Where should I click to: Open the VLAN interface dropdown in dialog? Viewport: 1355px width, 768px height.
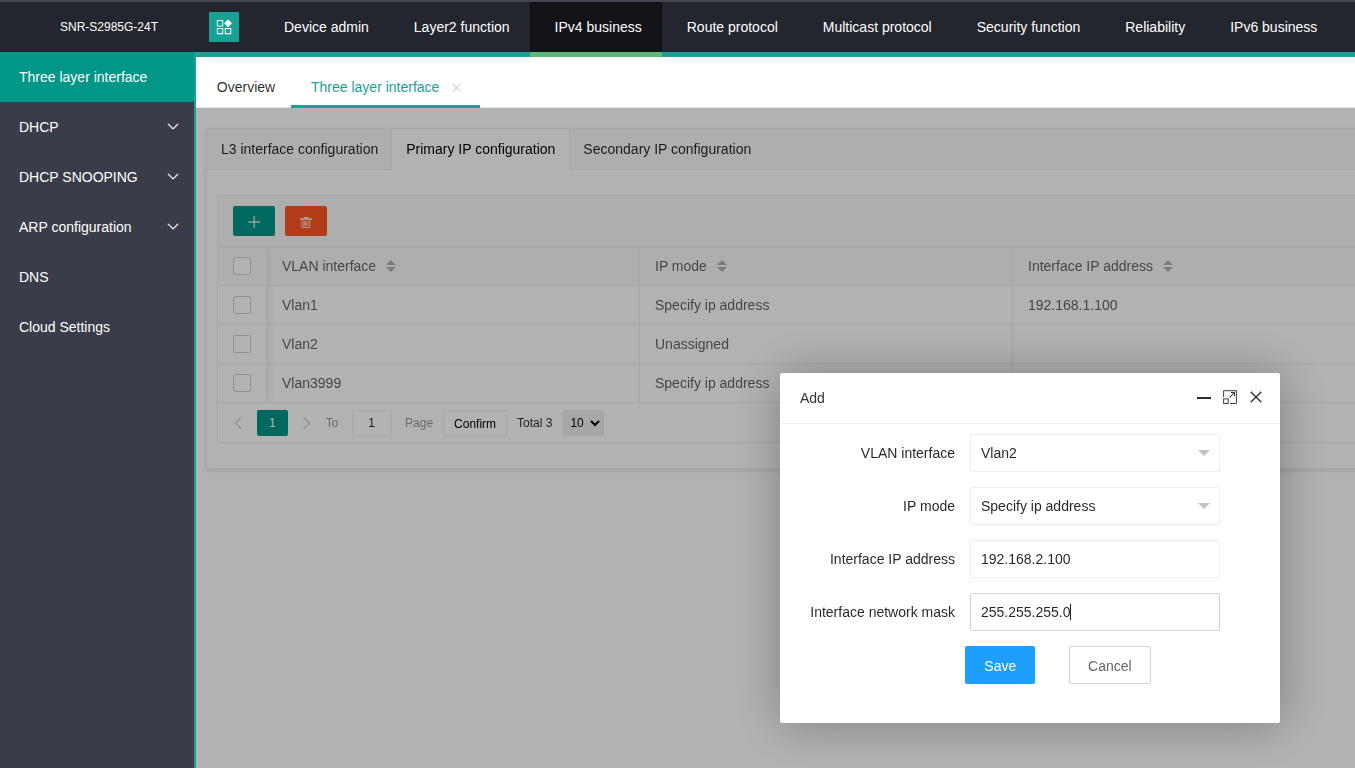1095,453
